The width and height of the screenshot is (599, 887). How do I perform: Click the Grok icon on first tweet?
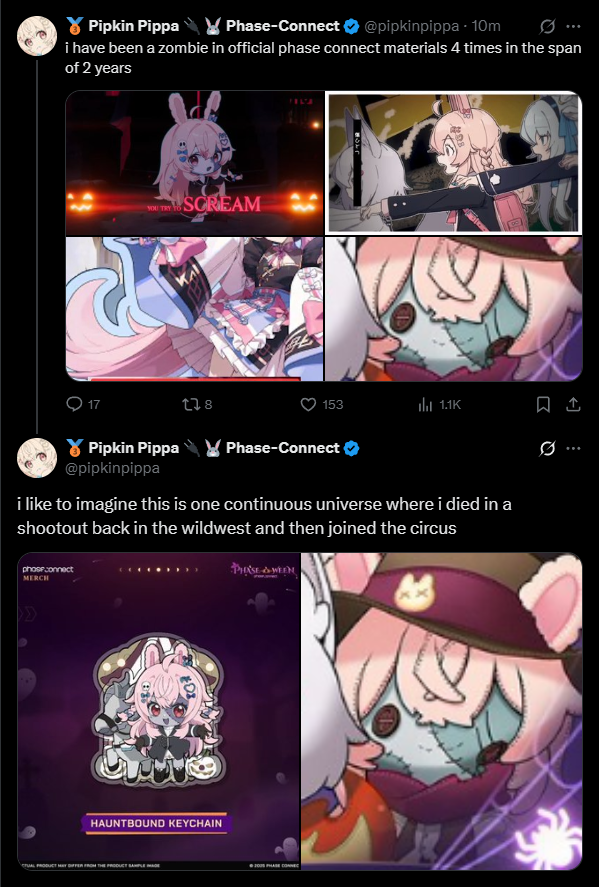click(x=547, y=26)
